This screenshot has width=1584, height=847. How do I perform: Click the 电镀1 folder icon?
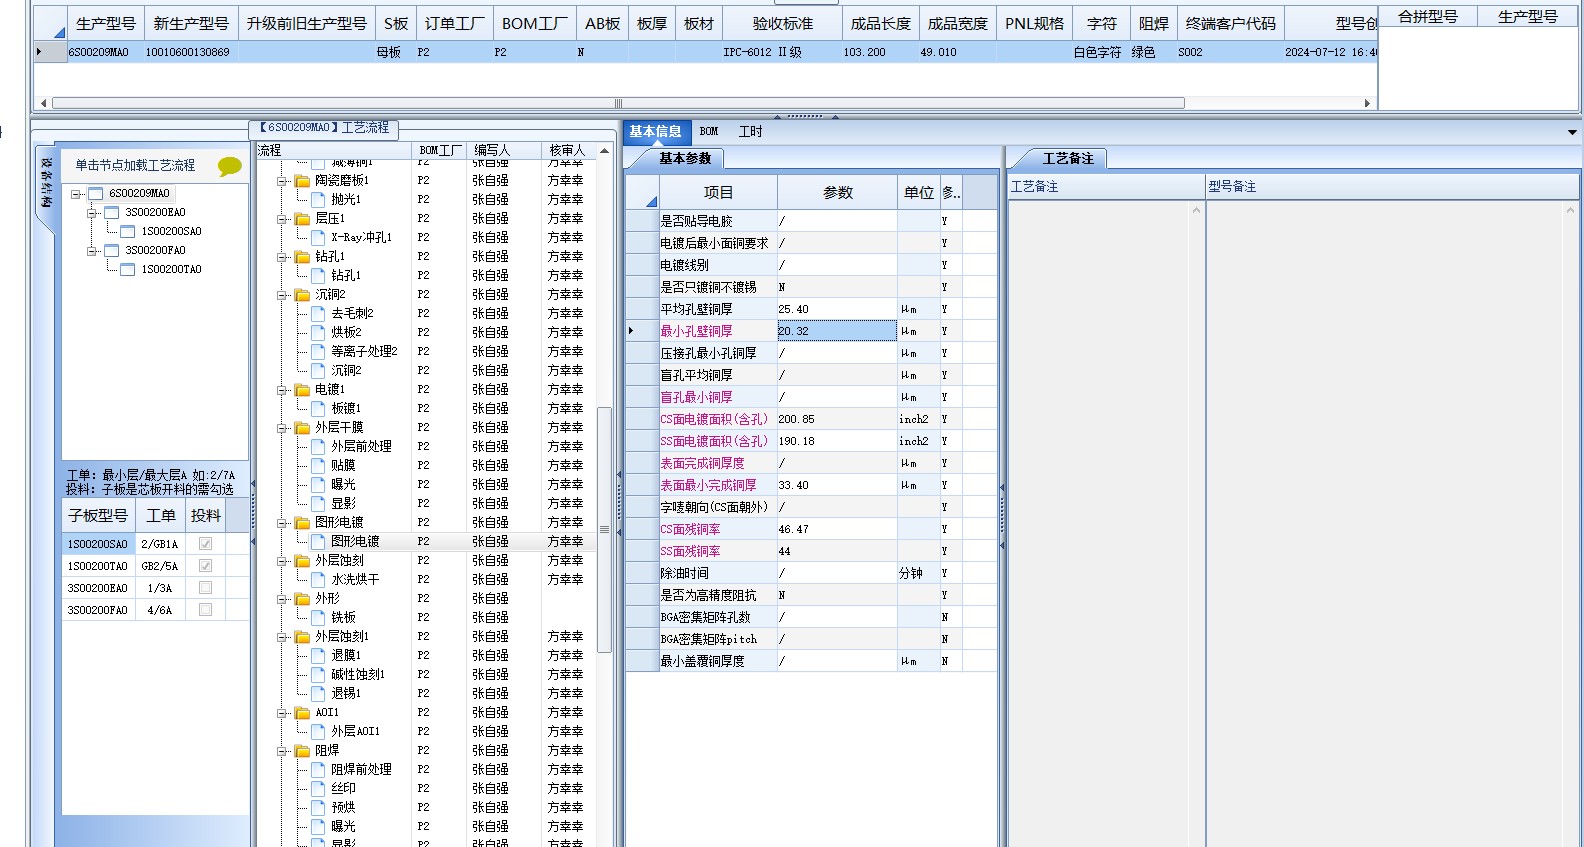pos(302,390)
